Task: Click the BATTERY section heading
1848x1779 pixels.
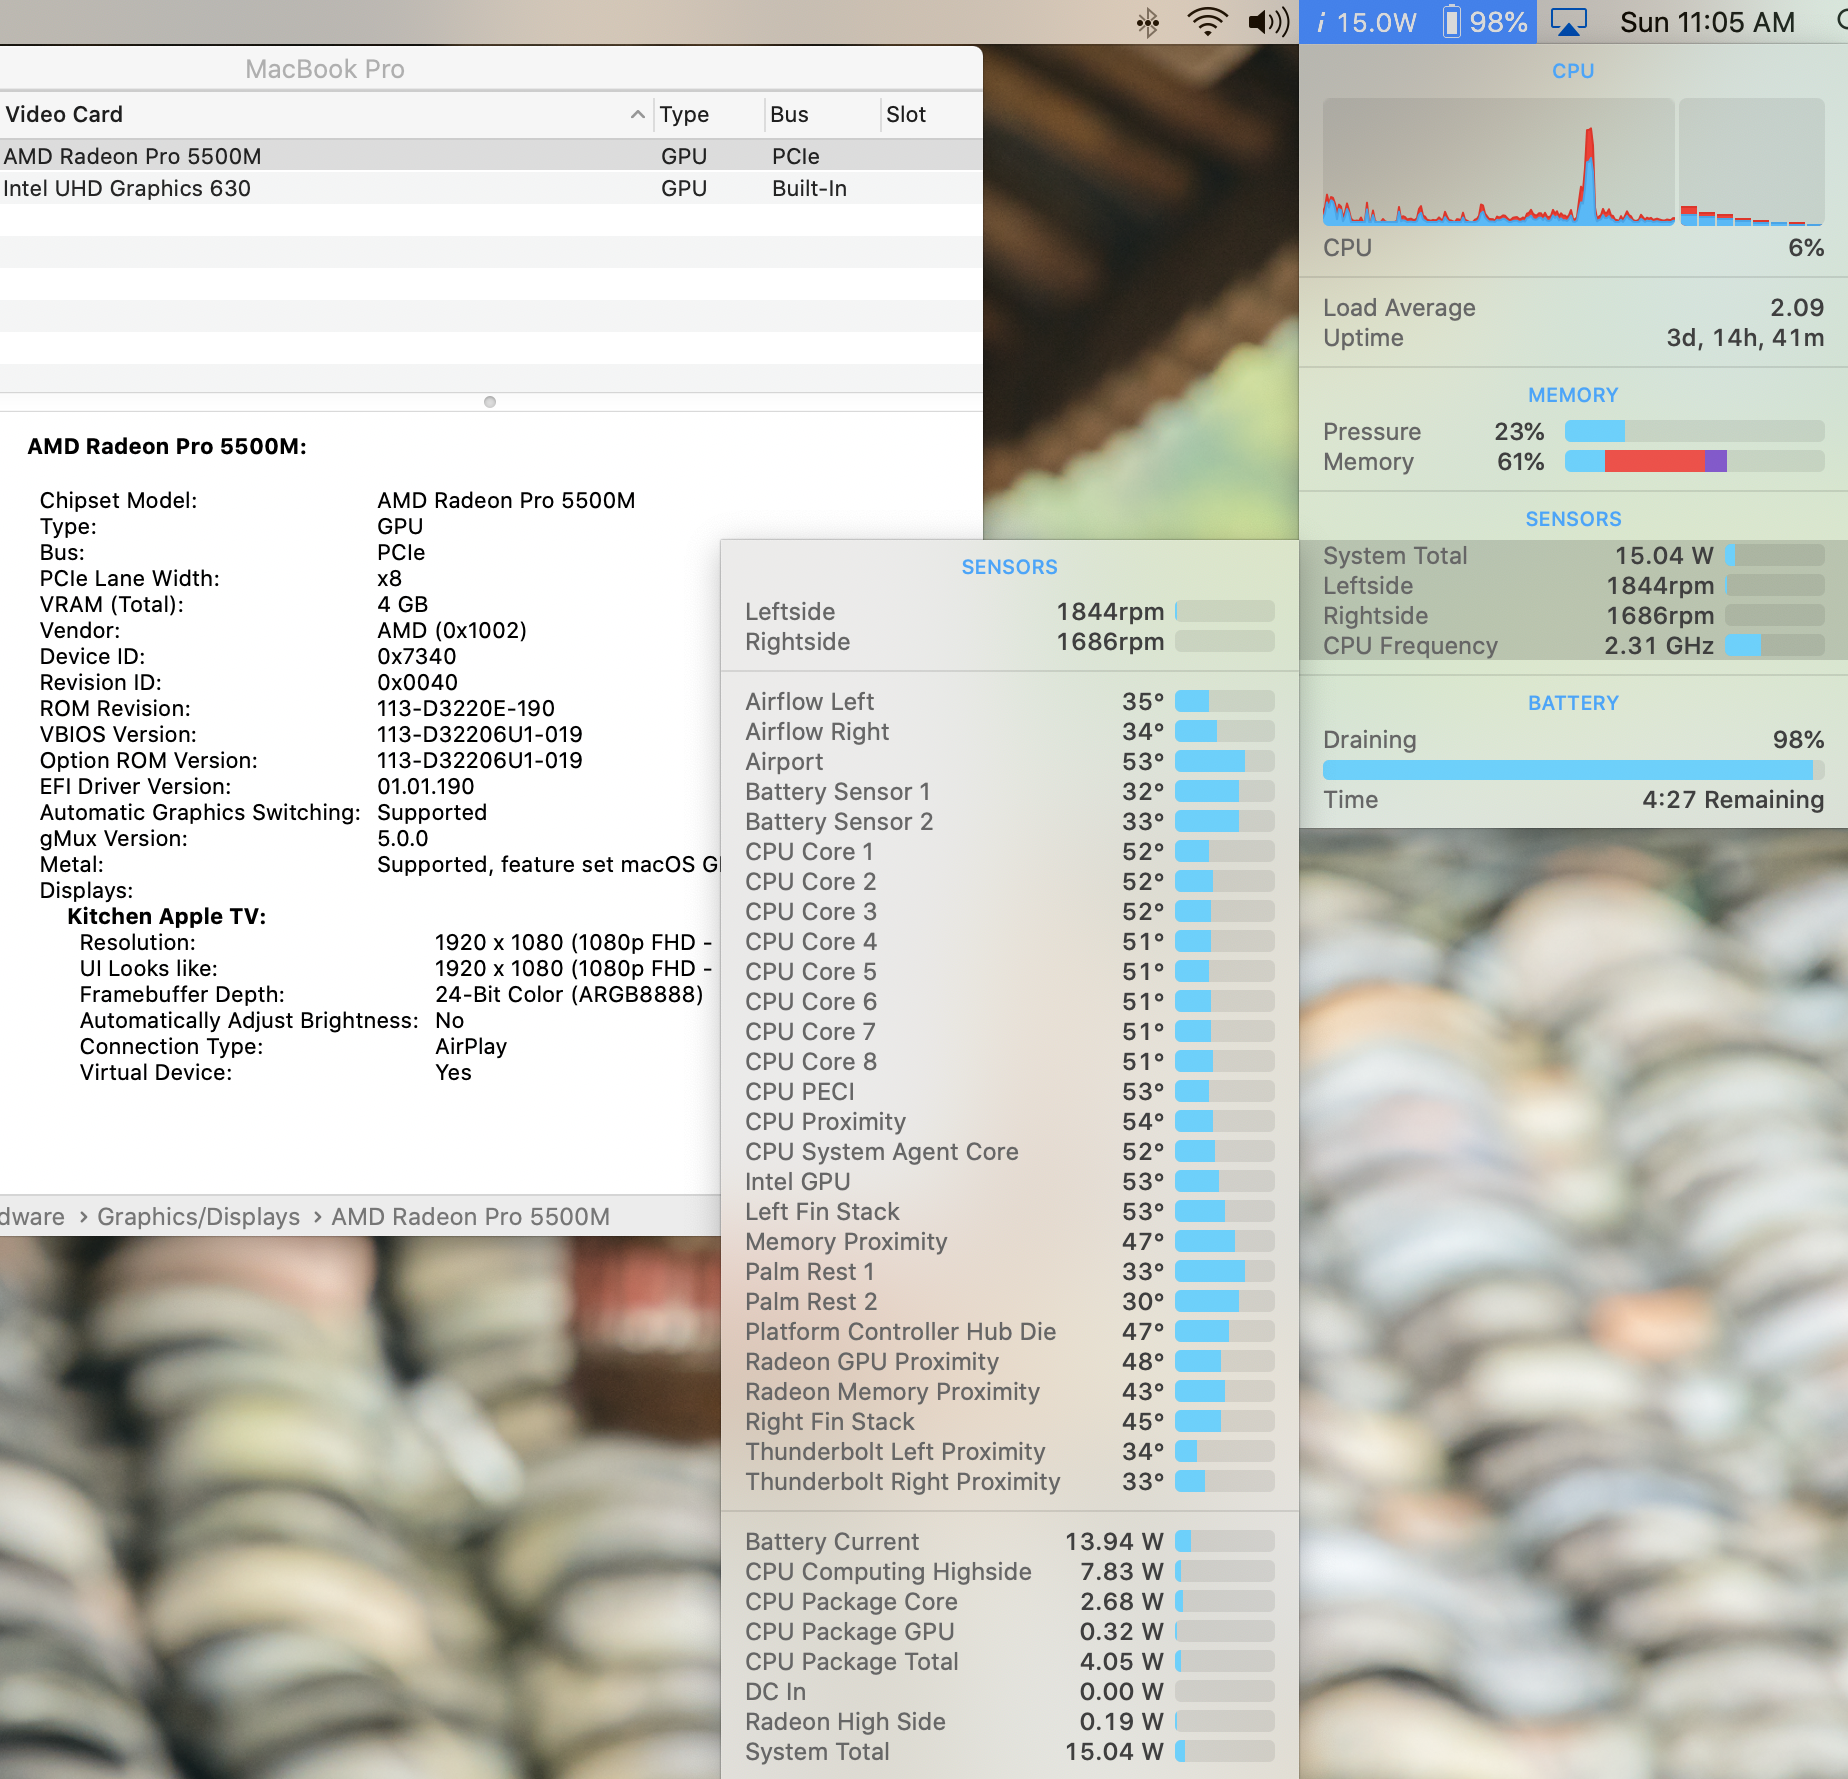Action: click(1573, 703)
